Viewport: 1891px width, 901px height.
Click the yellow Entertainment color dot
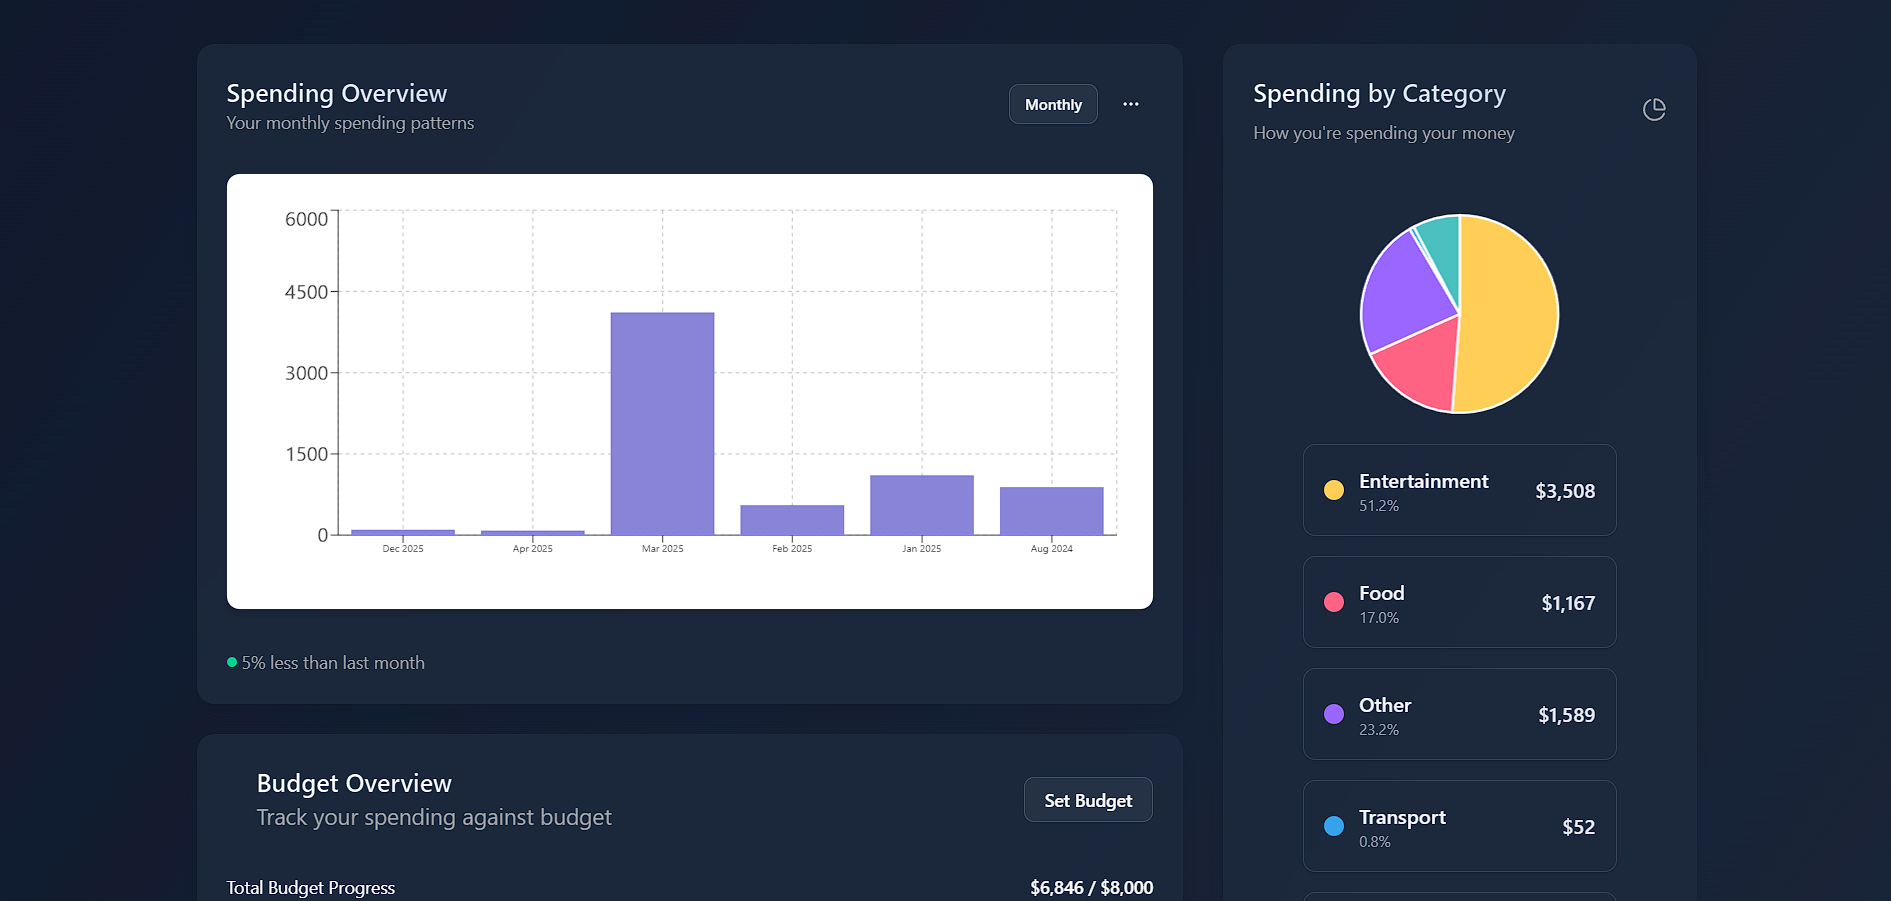pos(1334,490)
